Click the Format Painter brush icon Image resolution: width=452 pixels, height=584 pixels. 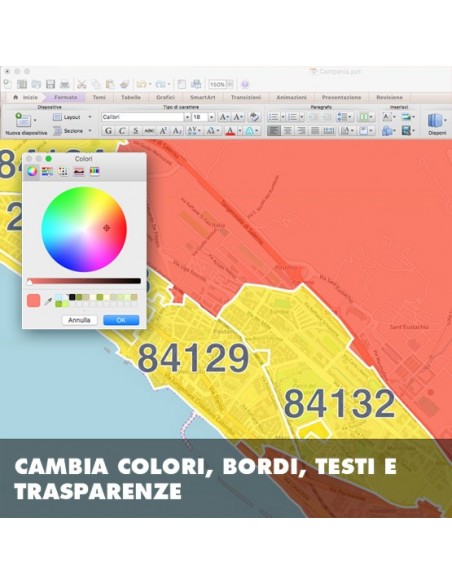point(124,85)
